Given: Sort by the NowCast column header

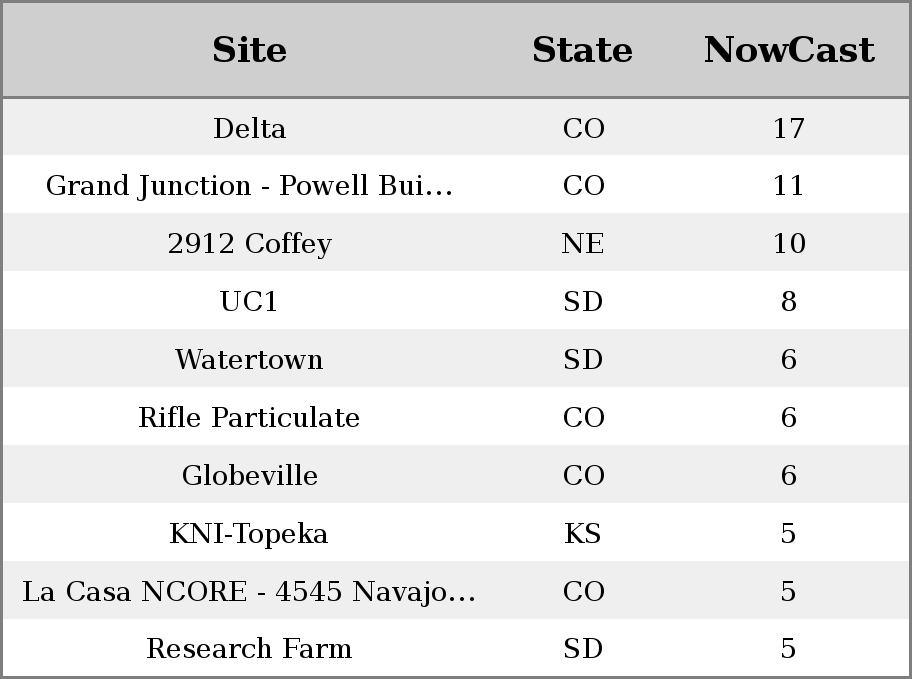Looking at the screenshot, I should [x=789, y=49].
